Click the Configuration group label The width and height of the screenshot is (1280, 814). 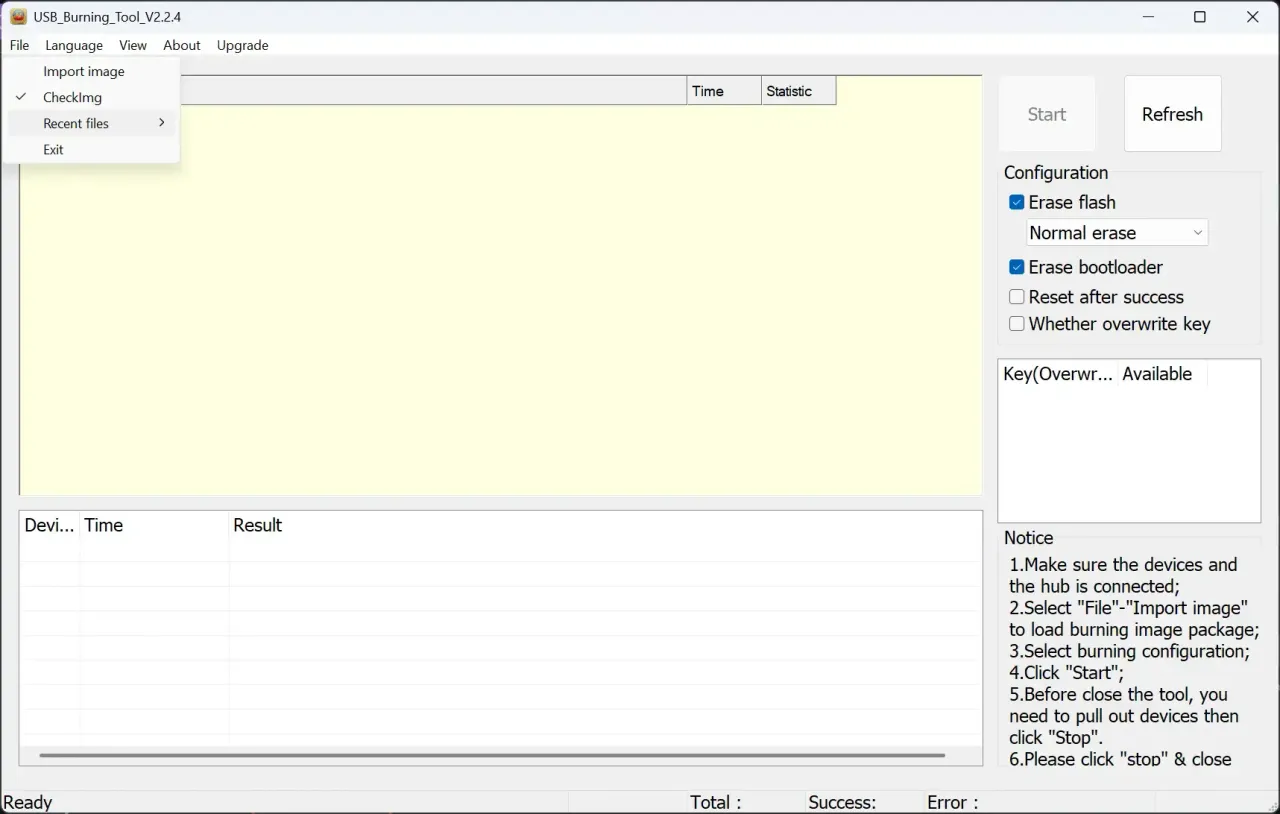click(1056, 172)
